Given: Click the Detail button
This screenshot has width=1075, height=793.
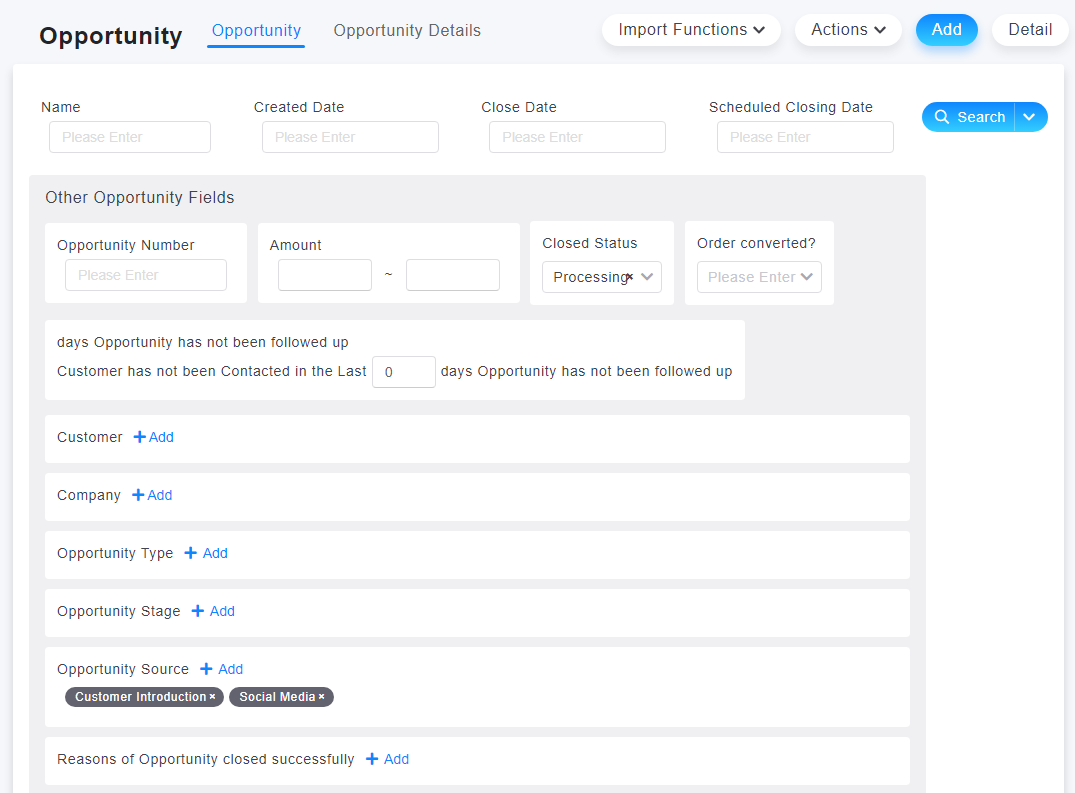Looking at the screenshot, I should click(x=1029, y=30).
